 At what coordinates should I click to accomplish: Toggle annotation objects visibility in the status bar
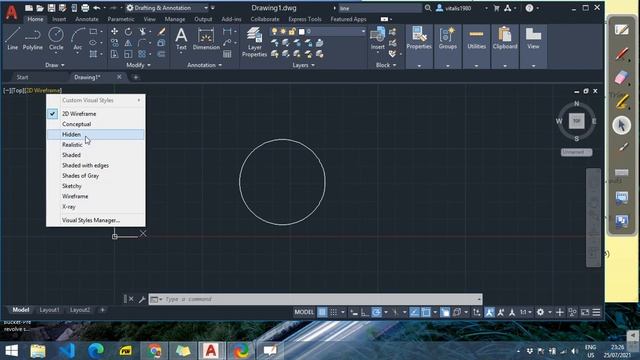(489, 312)
